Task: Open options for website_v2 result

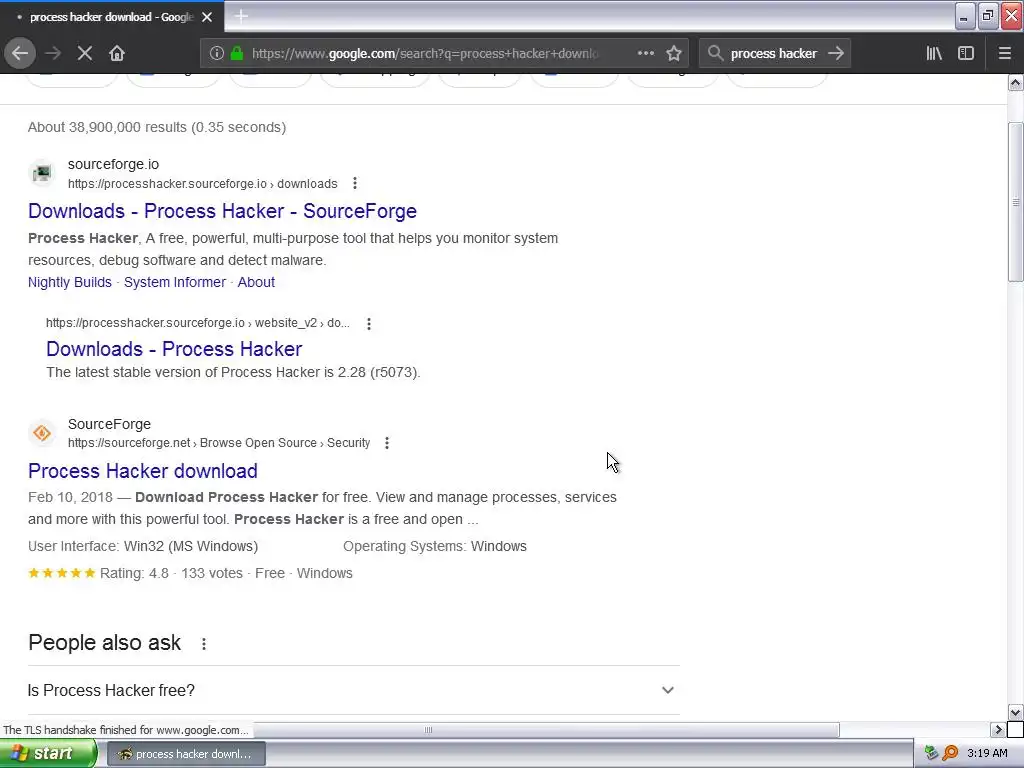Action: (369, 323)
